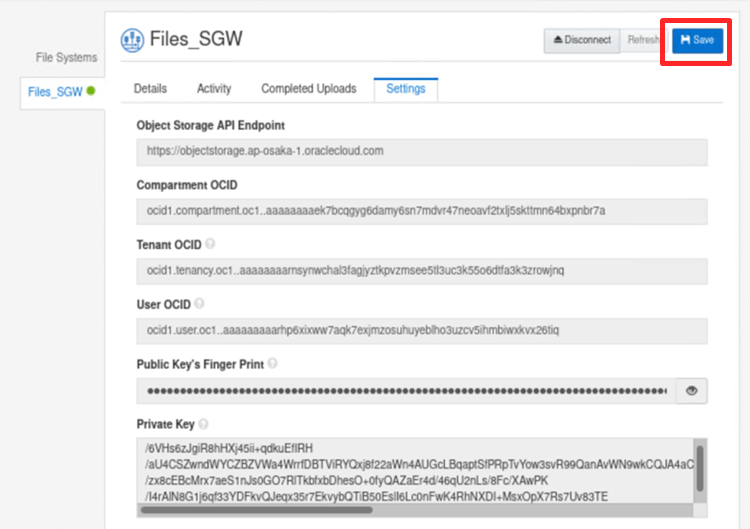Viewport: 750px width, 529px height.
Task: Click the Tenant OCID help icon
Action: tap(210, 244)
